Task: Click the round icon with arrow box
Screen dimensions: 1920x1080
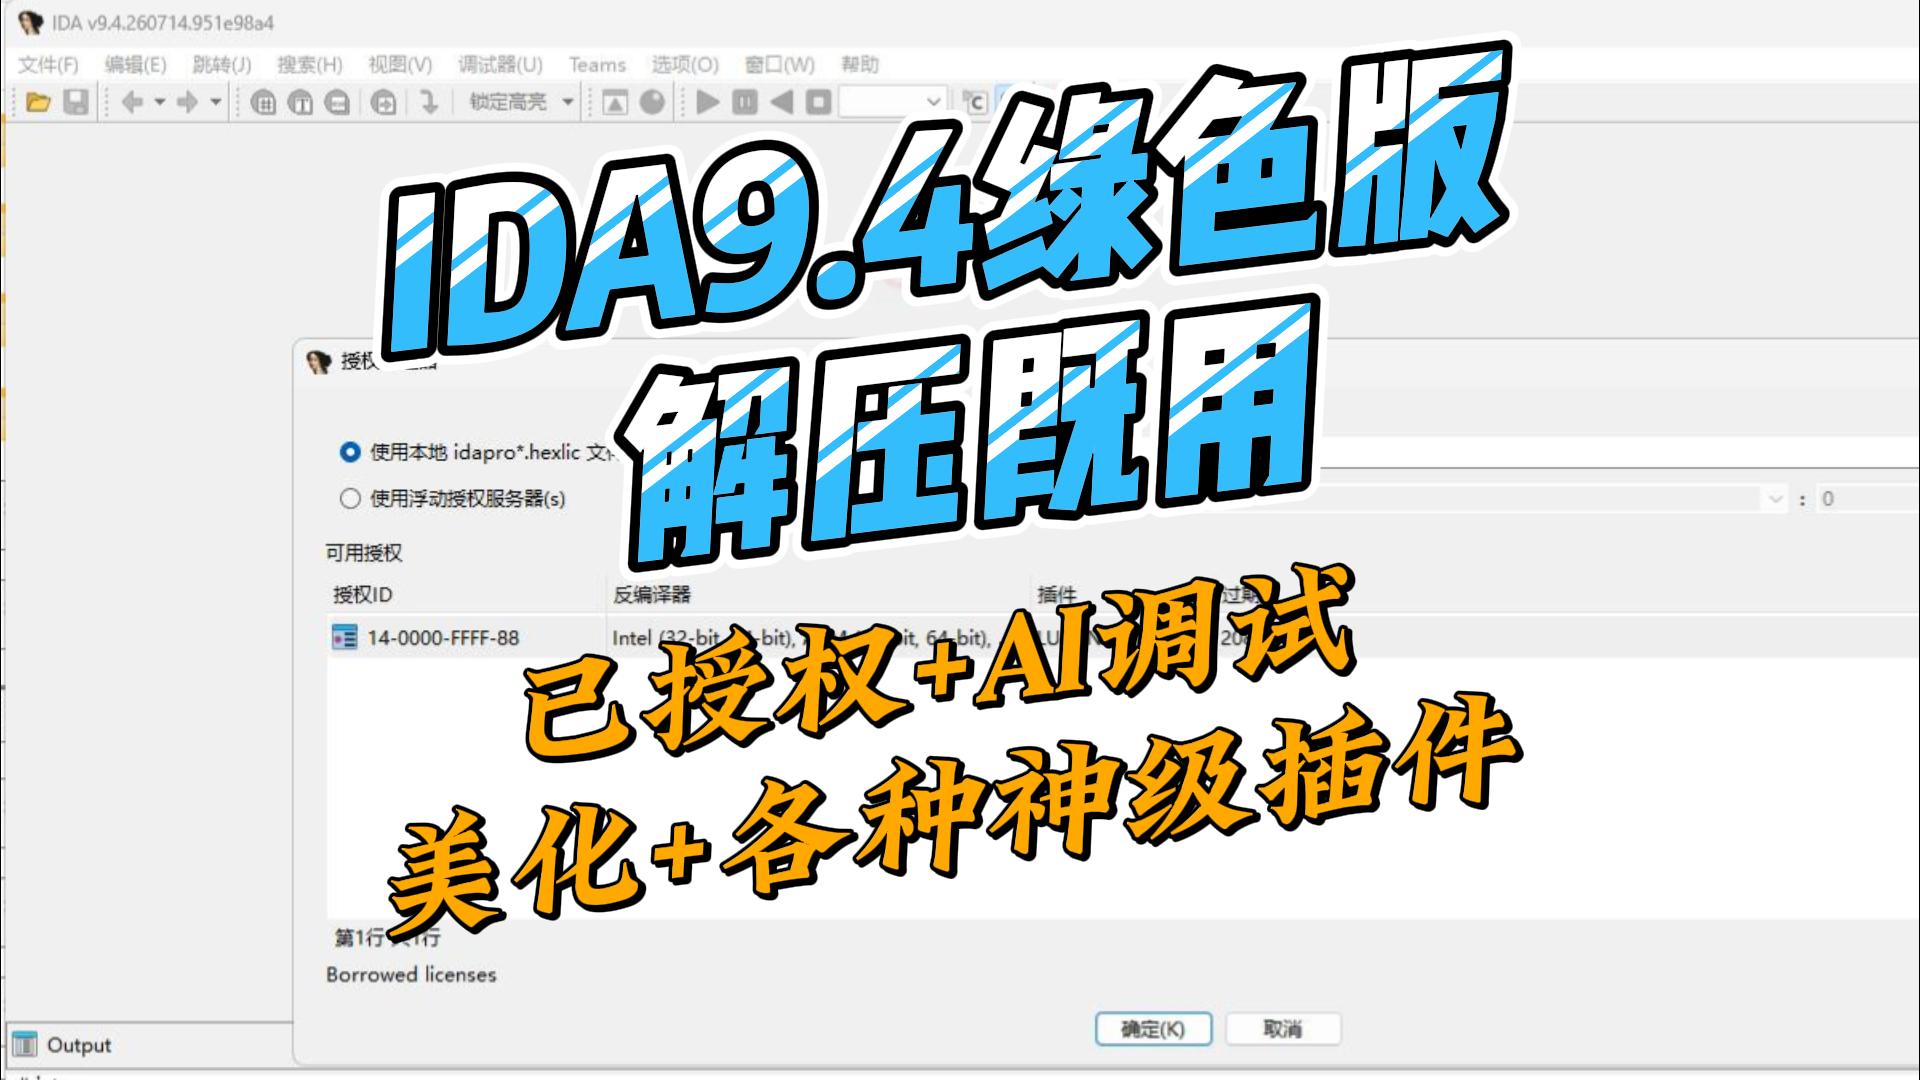Action: click(384, 102)
